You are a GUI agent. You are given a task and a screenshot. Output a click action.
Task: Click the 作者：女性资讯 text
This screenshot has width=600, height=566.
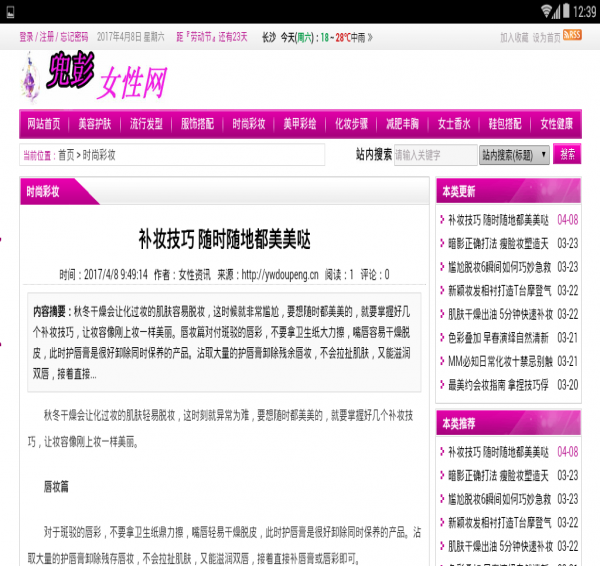click(182, 274)
